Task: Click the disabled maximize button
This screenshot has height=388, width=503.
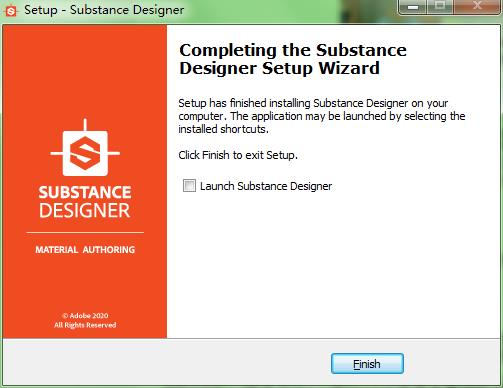Action: (x=440, y=6)
